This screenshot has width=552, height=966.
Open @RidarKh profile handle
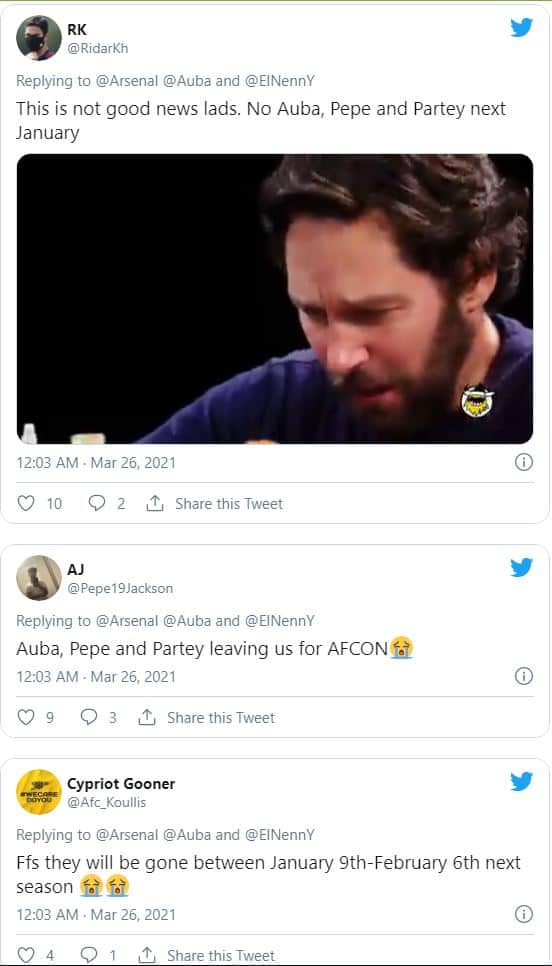point(97,49)
